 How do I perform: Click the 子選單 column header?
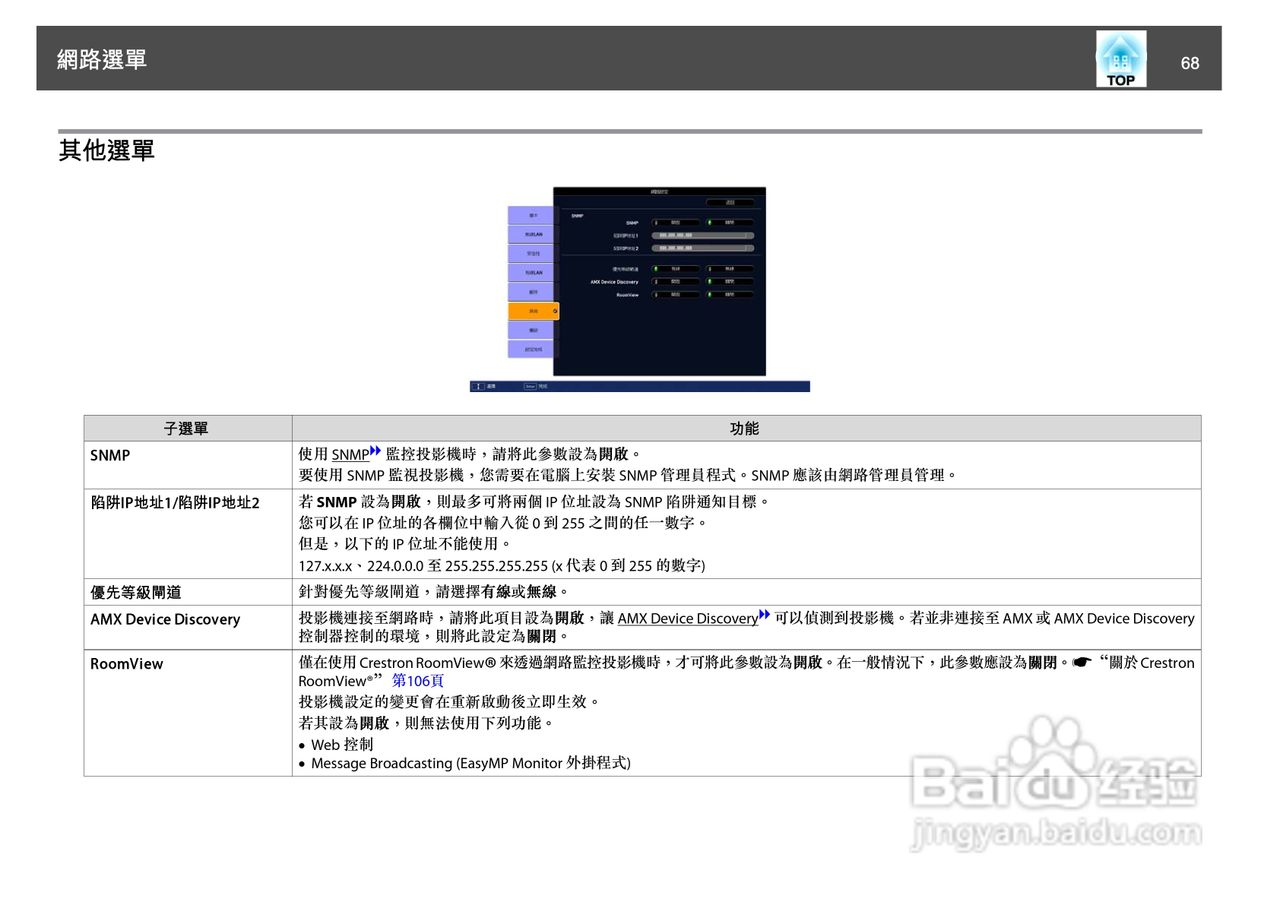pos(187,428)
